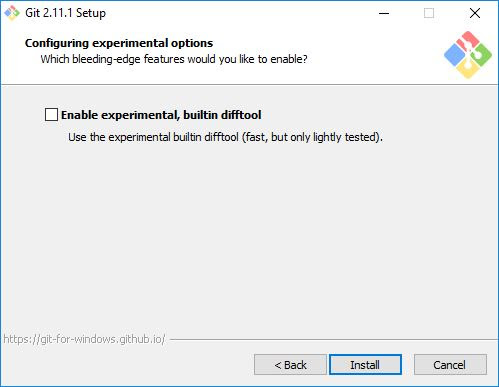This screenshot has width=499, height=387.
Task: Go to previous page with Back button
Action: click(290, 365)
